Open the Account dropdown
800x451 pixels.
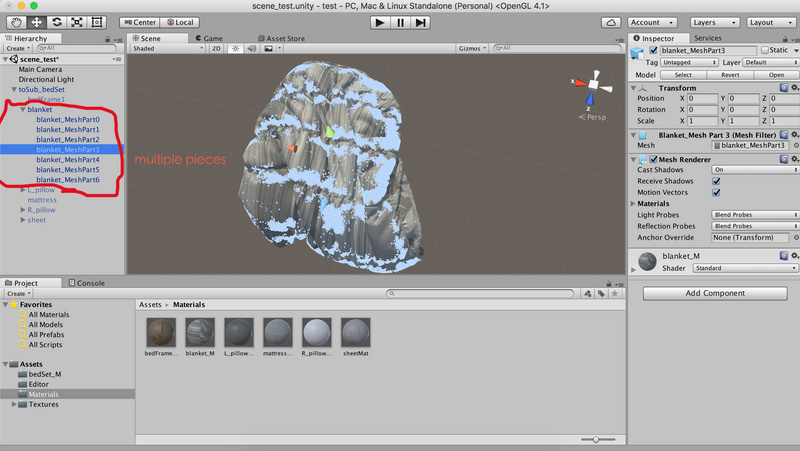[x=653, y=22]
